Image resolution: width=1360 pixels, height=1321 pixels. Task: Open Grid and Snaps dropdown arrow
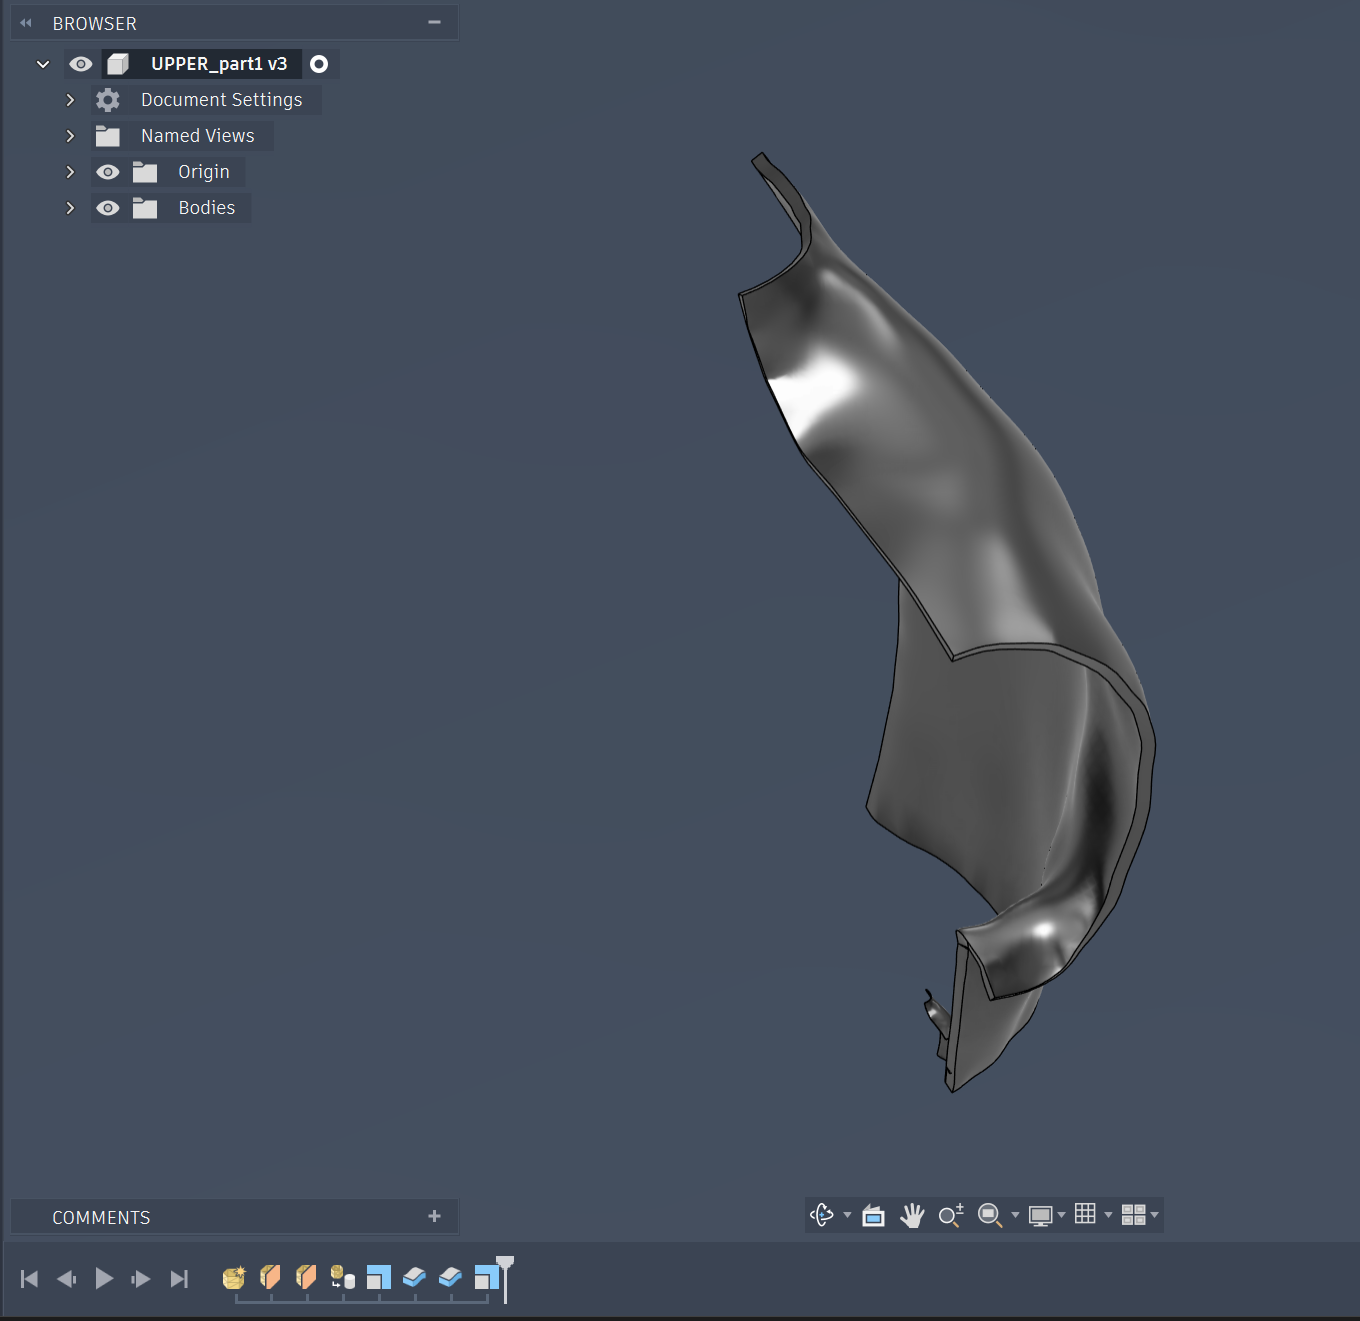coord(1108,1216)
